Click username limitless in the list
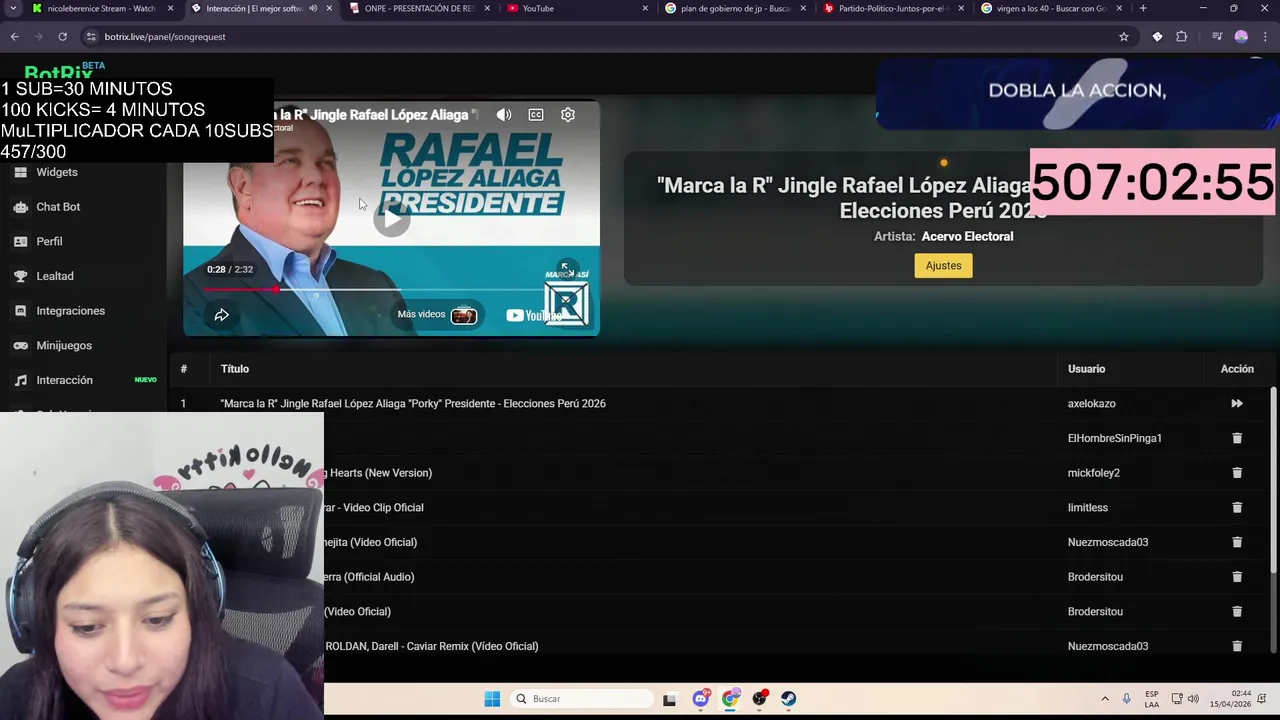Screen dimensions: 1280x720 (x=1087, y=508)
